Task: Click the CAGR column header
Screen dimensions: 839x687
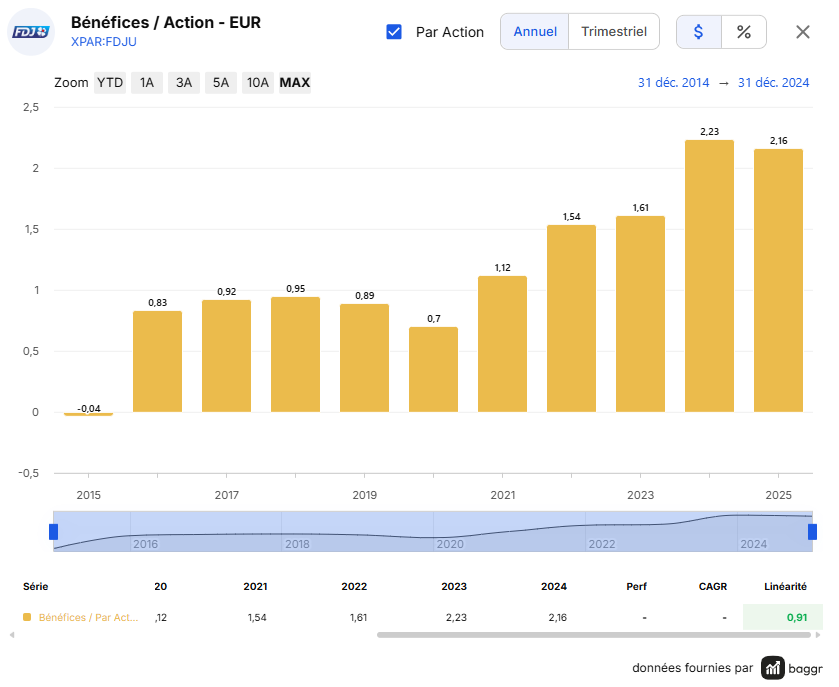Action: click(x=713, y=586)
